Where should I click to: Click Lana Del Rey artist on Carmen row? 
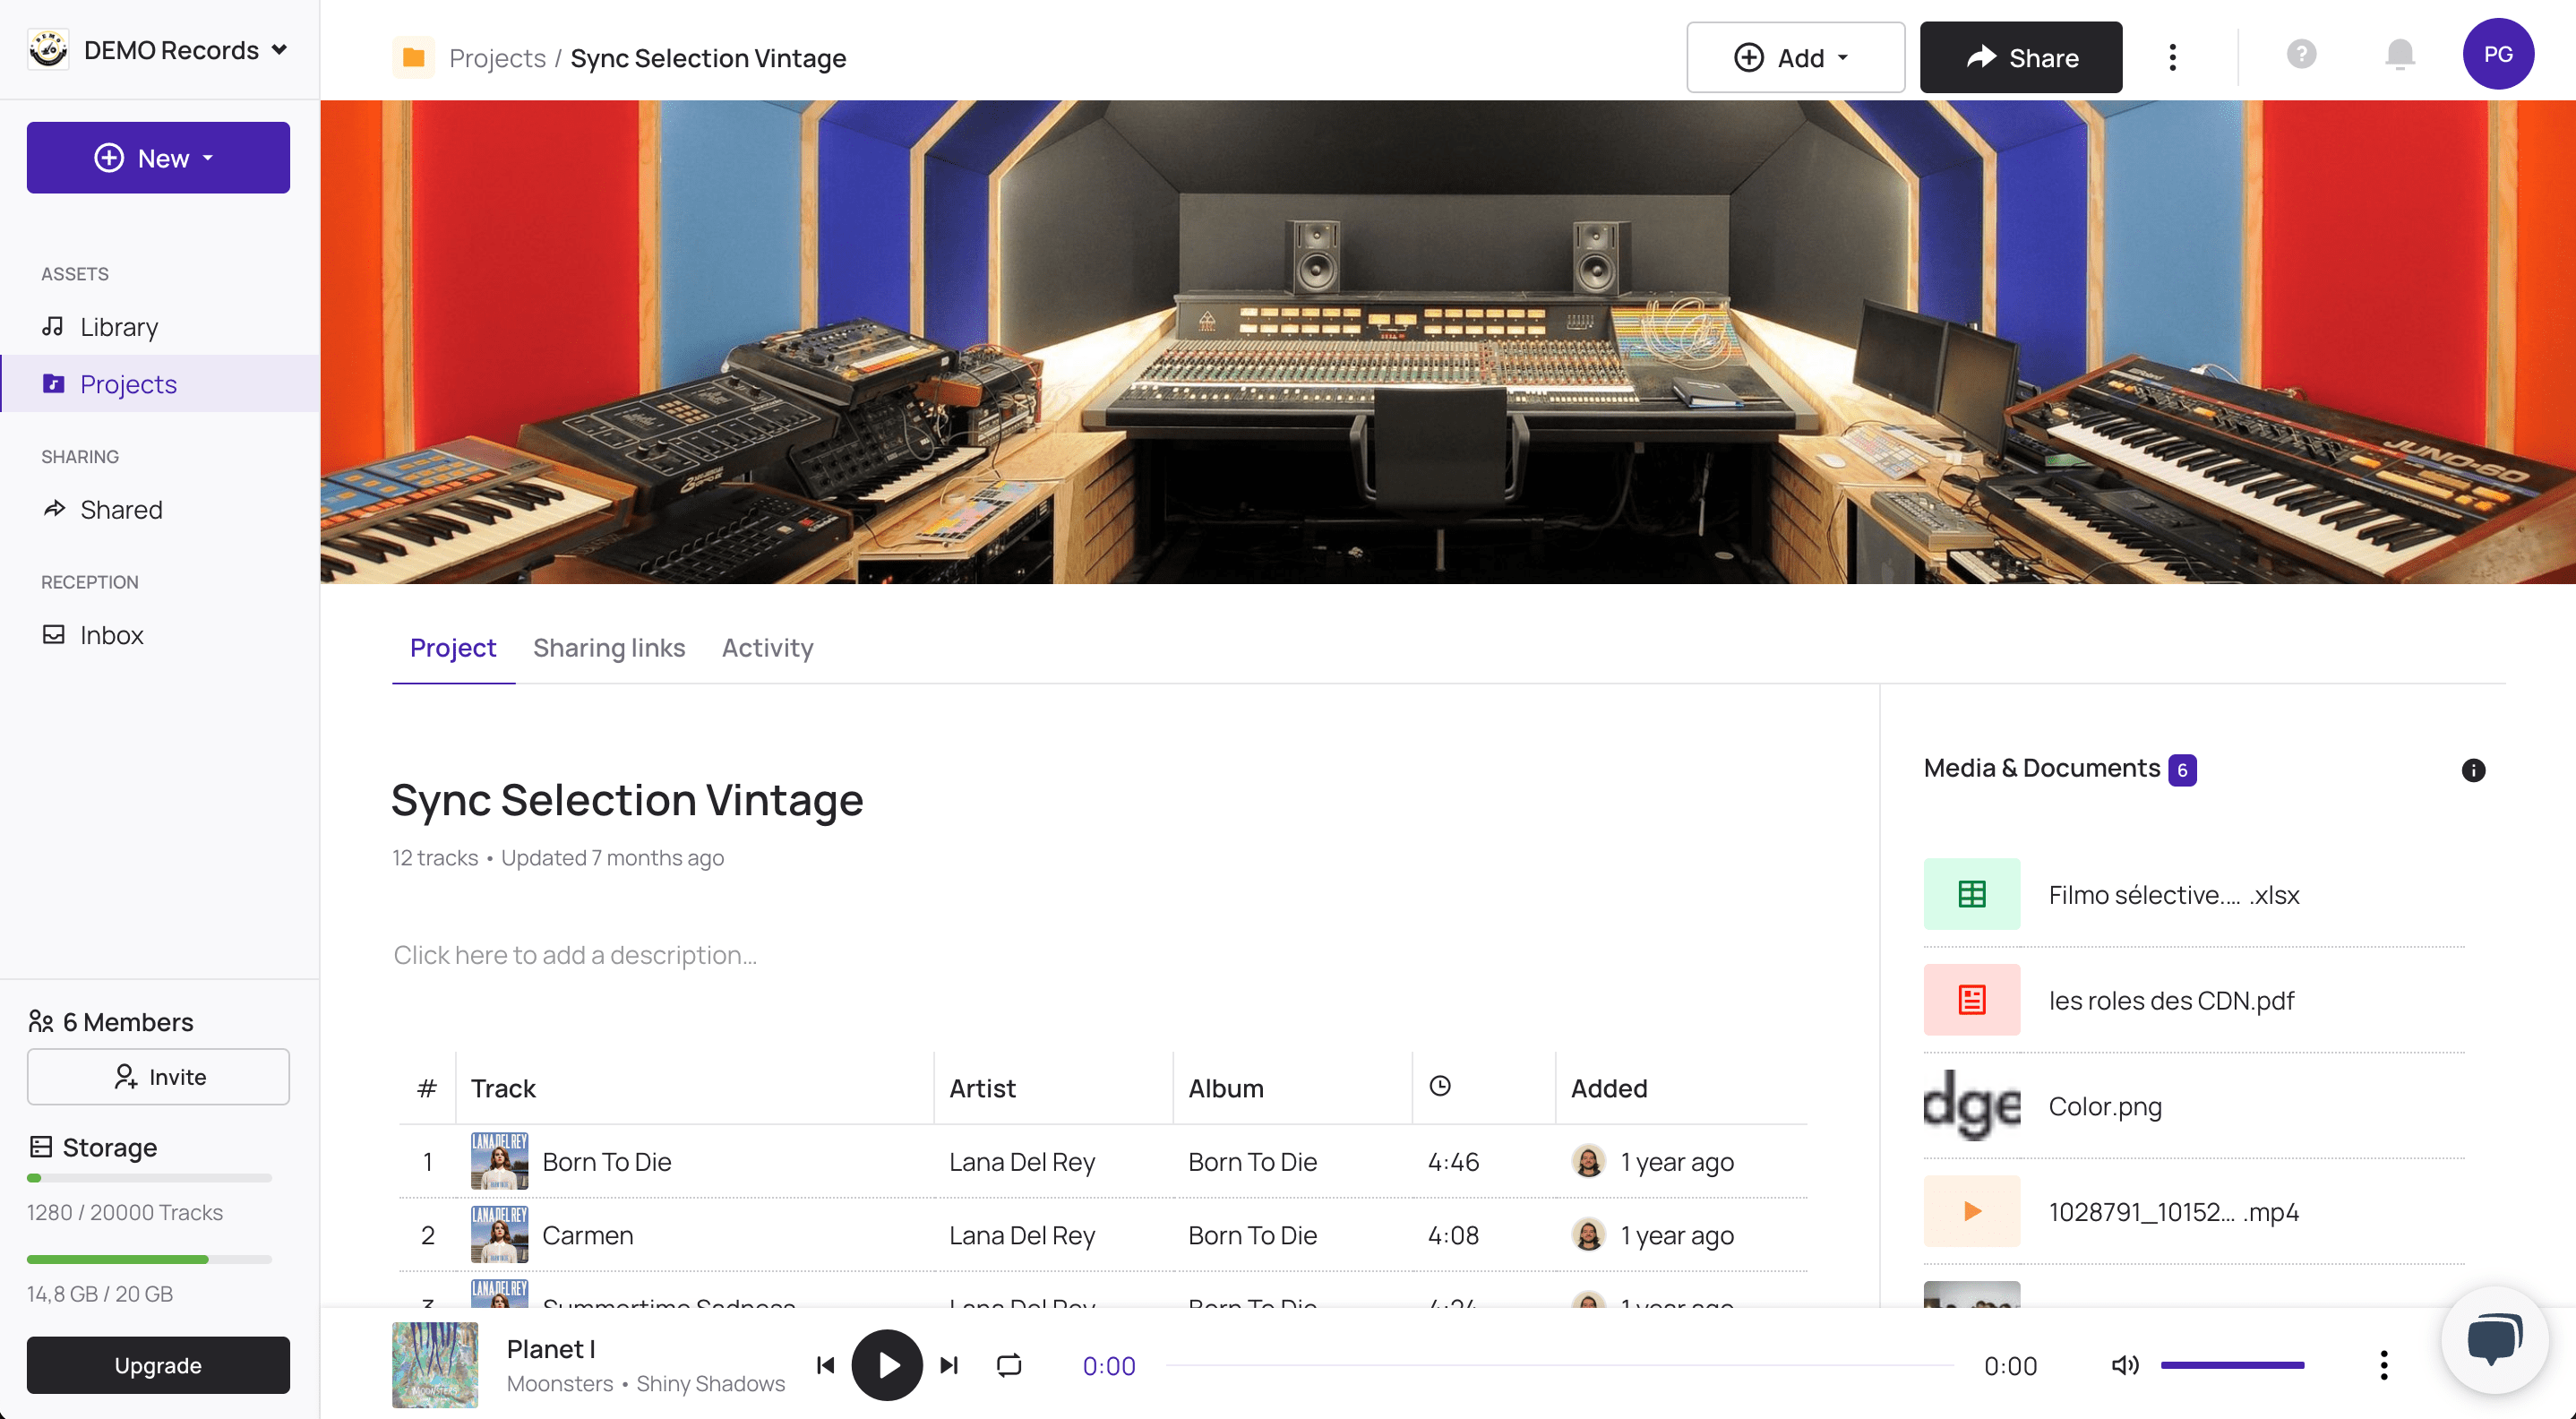(1022, 1235)
